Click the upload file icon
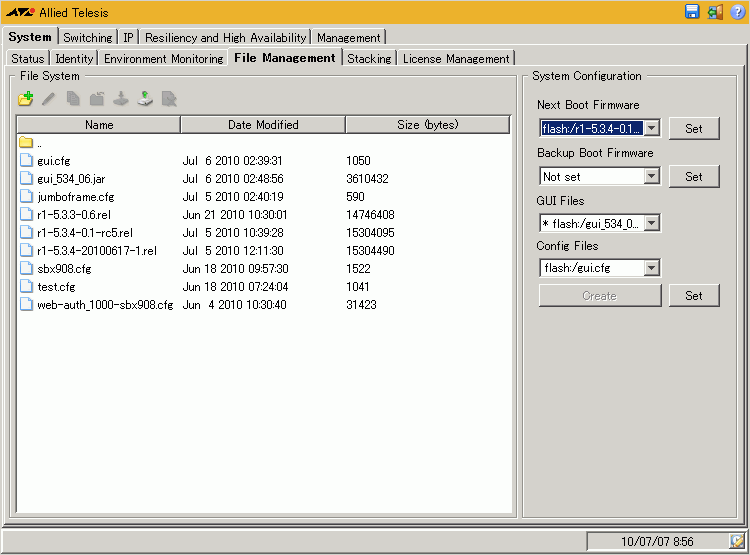Viewport: 750px width, 555px height. 145,99
